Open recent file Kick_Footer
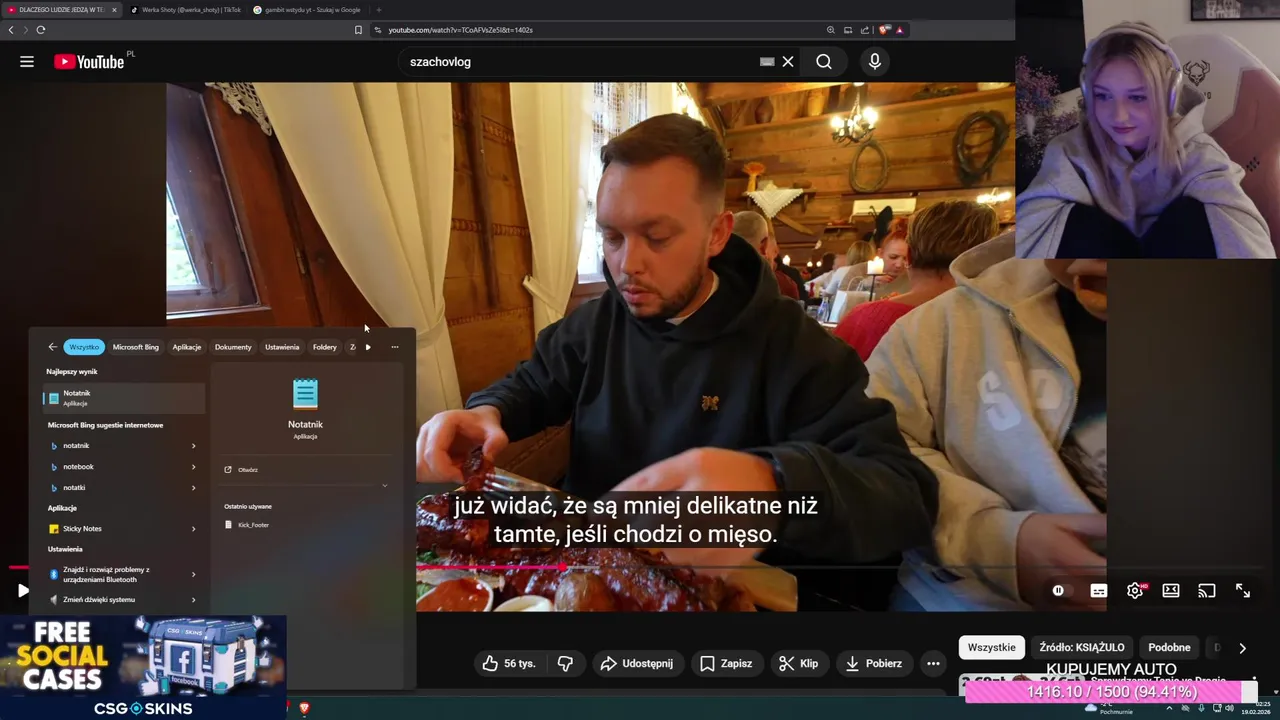1280x720 pixels. 248,525
